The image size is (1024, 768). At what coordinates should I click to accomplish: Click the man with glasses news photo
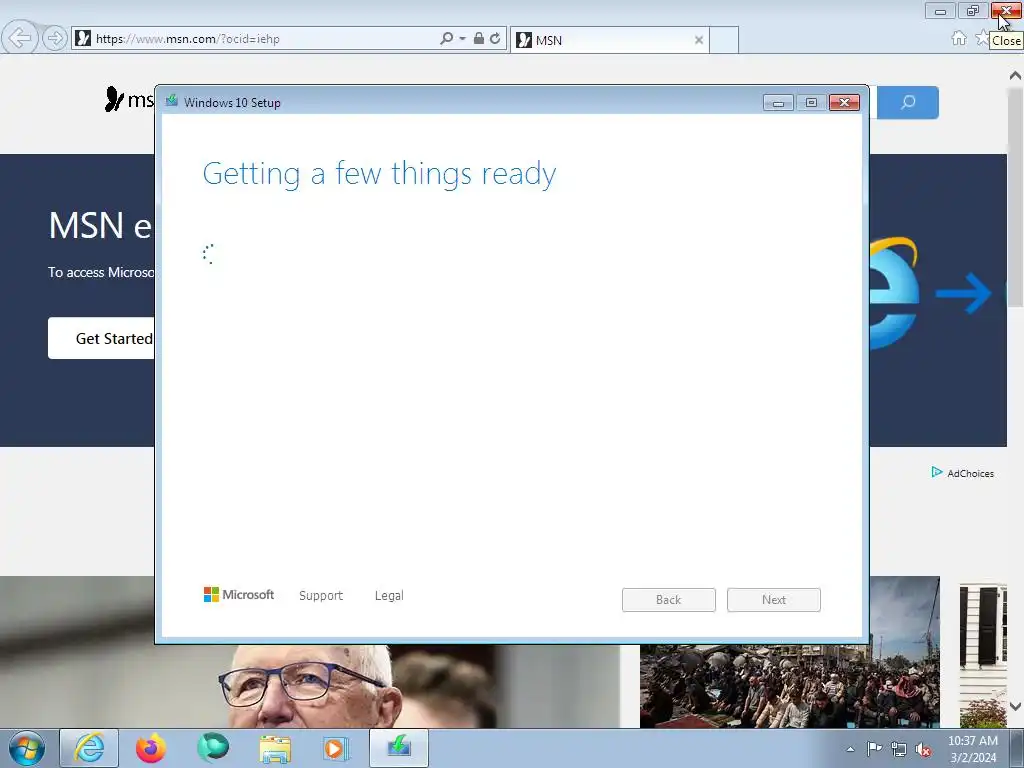[x=310, y=686]
